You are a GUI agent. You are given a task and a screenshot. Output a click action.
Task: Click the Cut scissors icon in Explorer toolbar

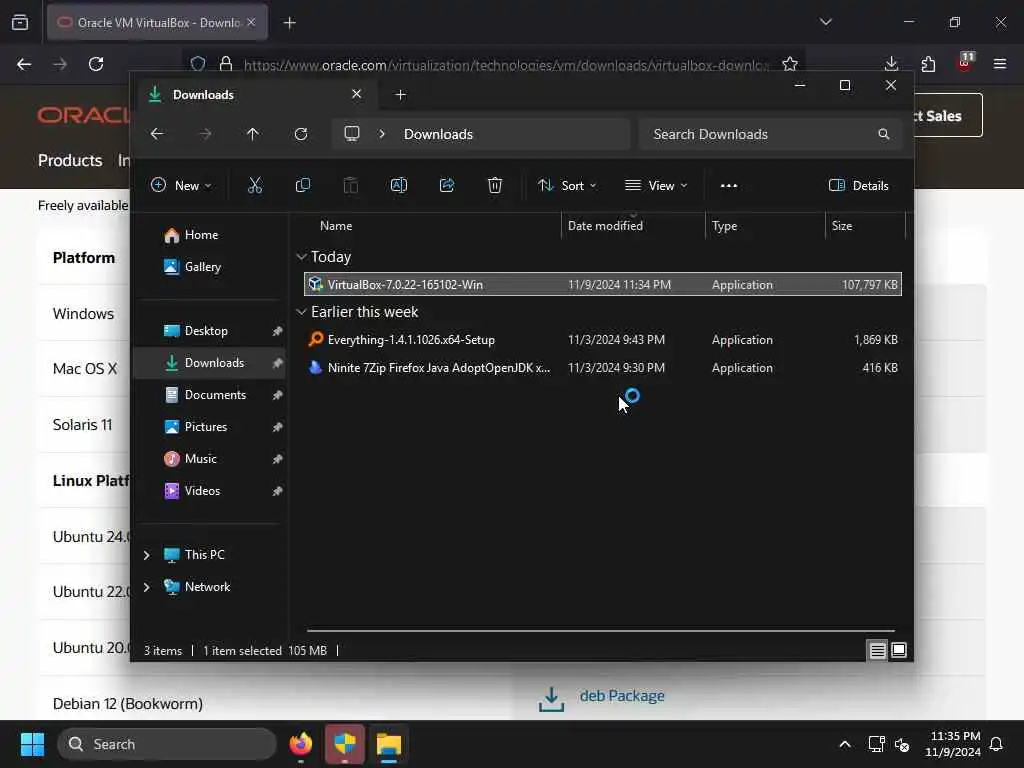click(255, 185)
